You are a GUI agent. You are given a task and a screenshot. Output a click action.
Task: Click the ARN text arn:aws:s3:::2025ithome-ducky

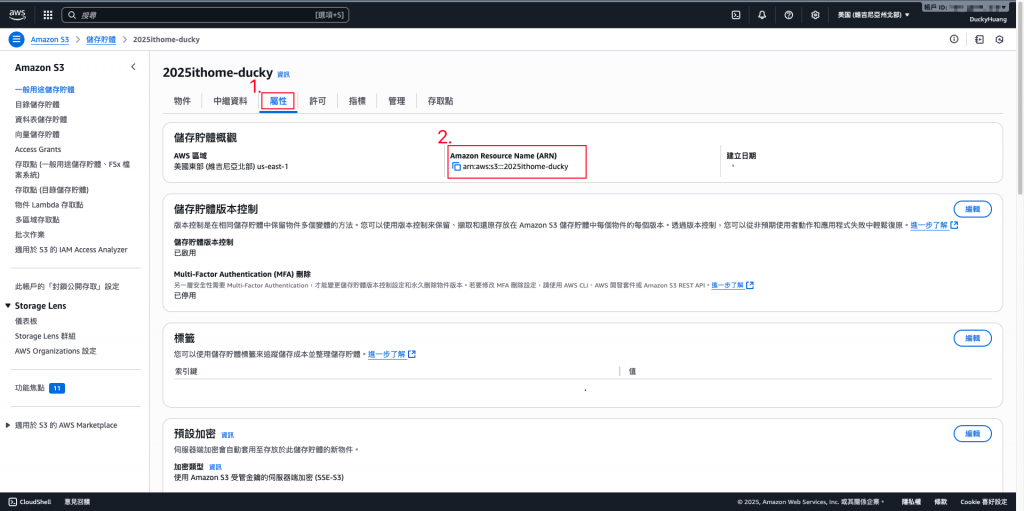(x=515, y=167)
